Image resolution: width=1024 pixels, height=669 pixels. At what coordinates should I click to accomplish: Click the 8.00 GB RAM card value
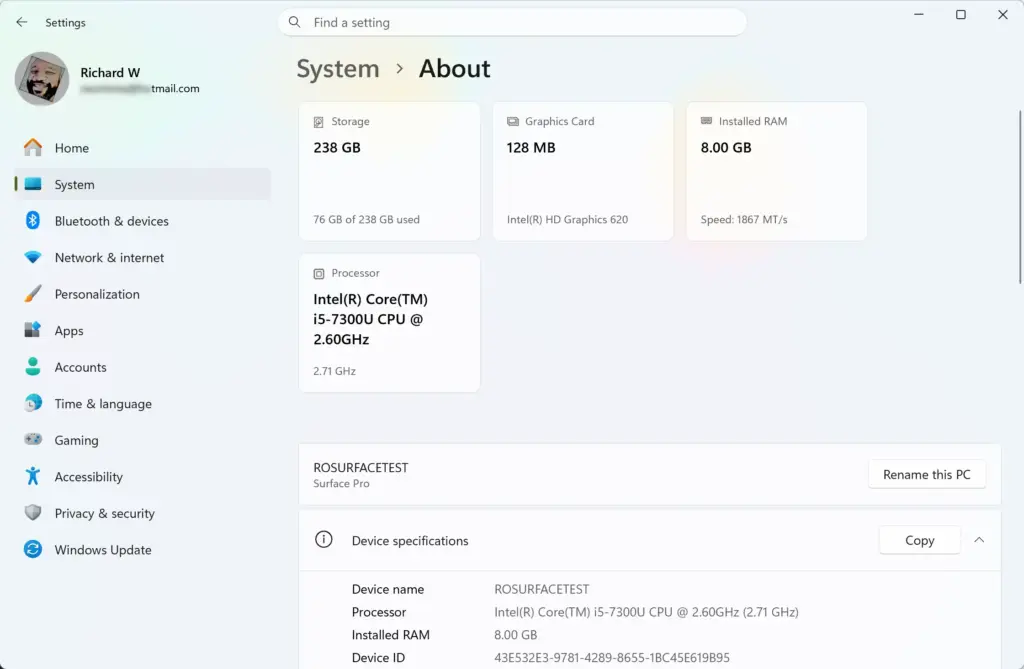point(726,148)
